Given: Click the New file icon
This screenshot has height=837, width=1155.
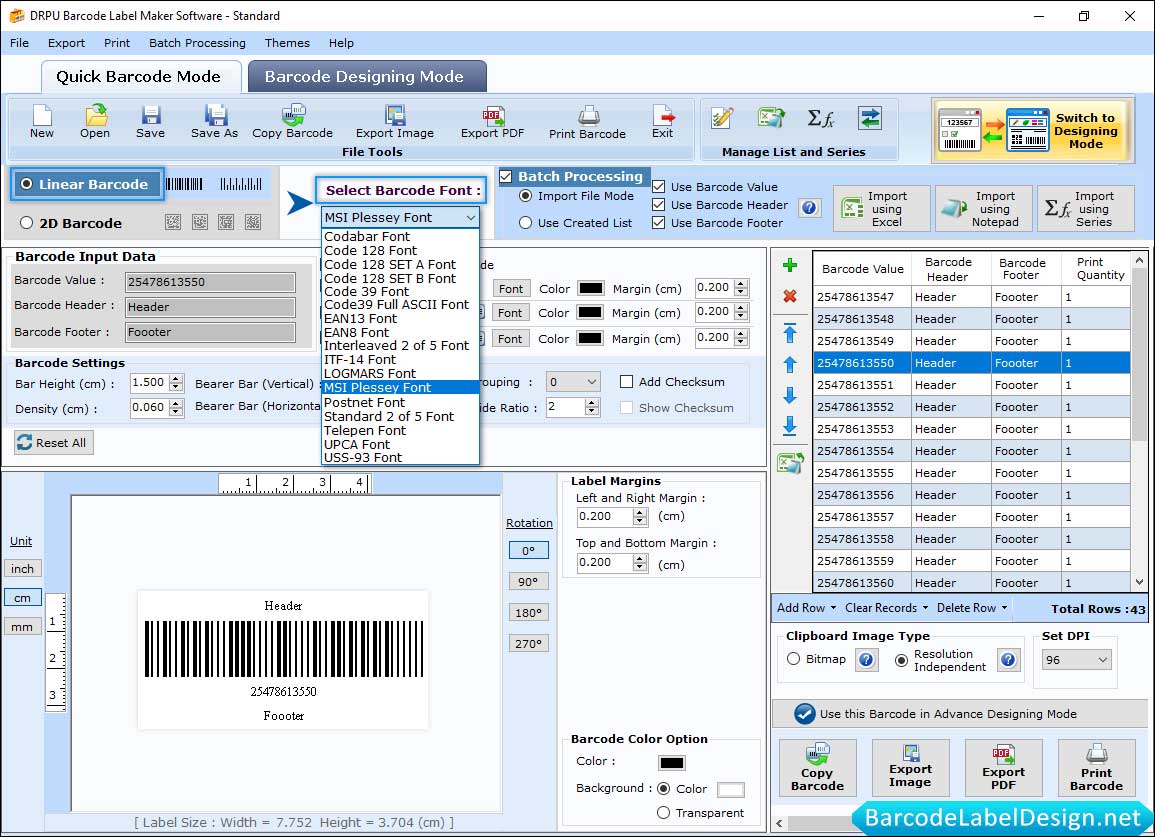Looking at the screenshot, I should [x=42, y=122].
